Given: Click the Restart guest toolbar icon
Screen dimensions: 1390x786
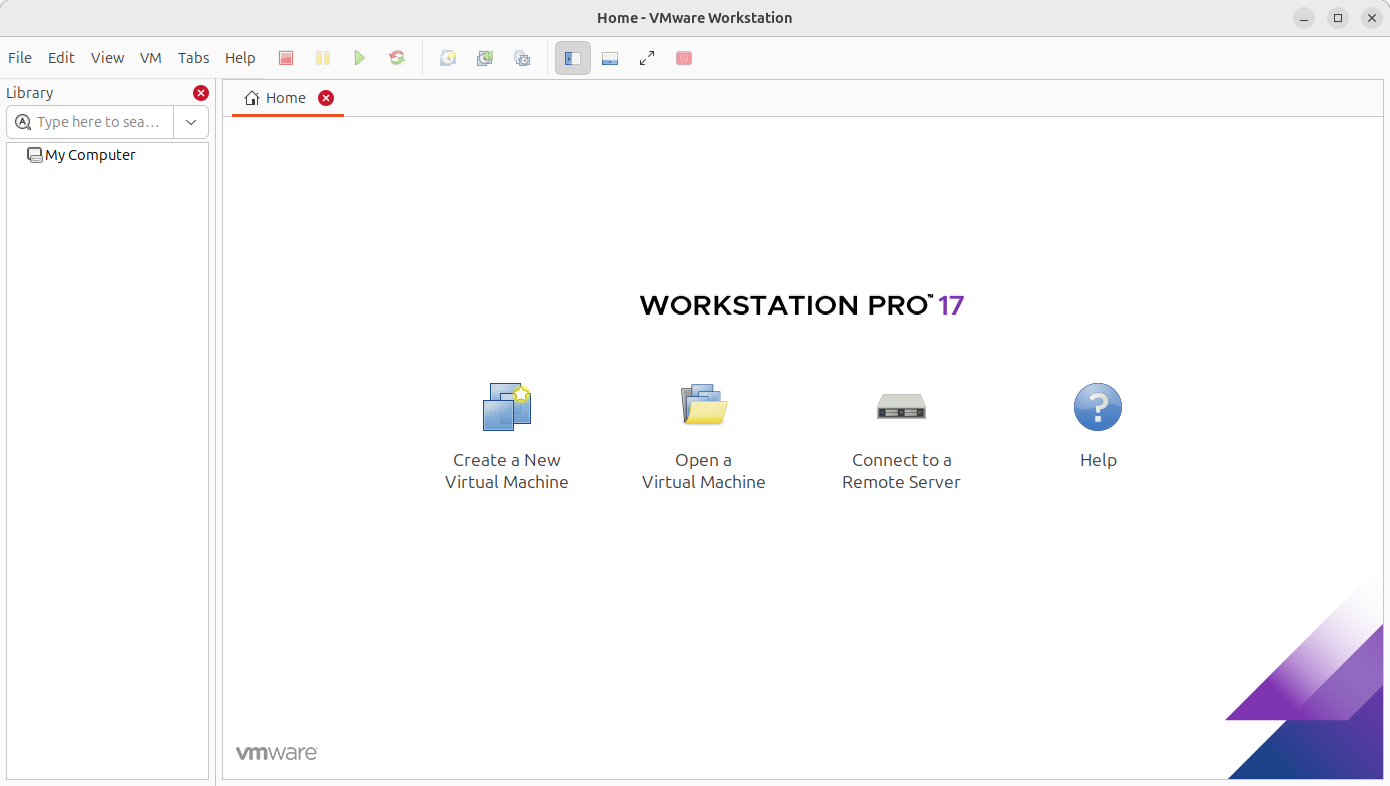Looking at the screenshot, I should coord(397,58).
